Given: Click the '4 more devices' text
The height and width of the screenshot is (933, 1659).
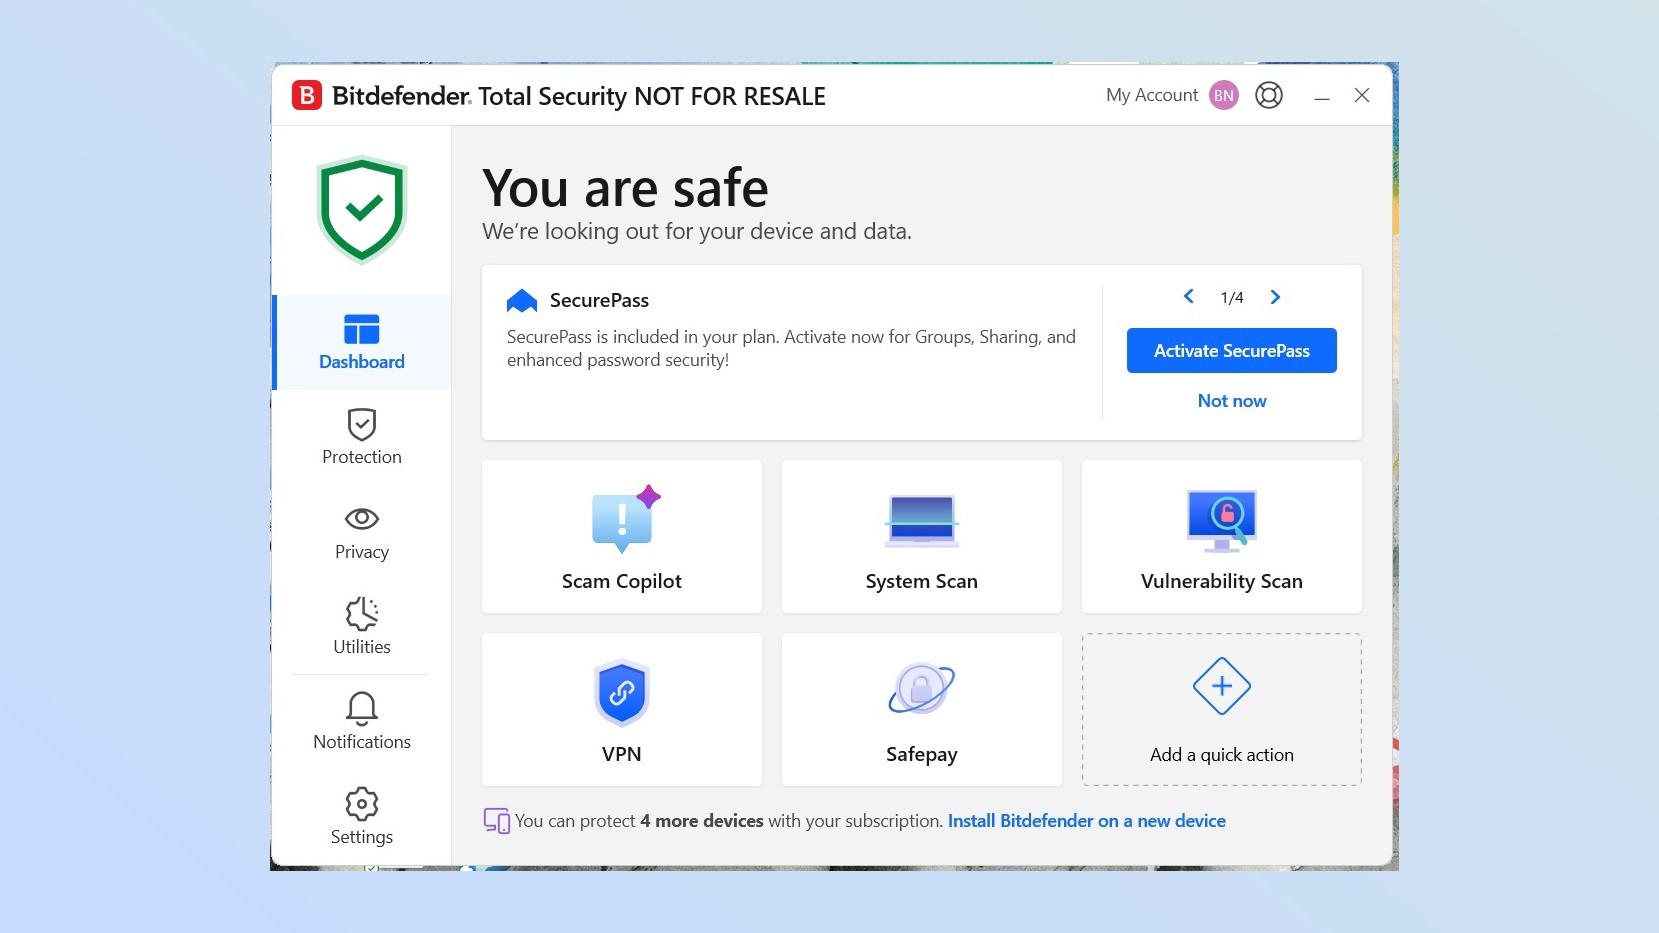Looking at the screenshot, I should pos(702,821).
